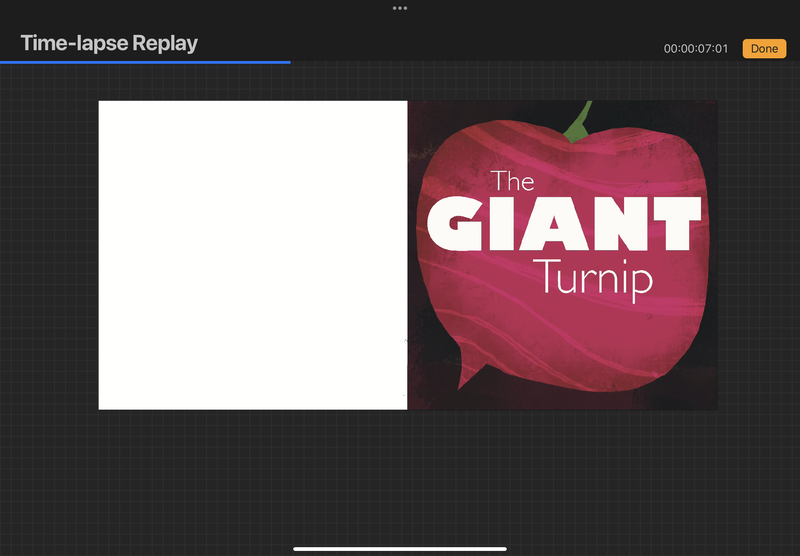Click the word "The" above GIANT

coord(513,181)
